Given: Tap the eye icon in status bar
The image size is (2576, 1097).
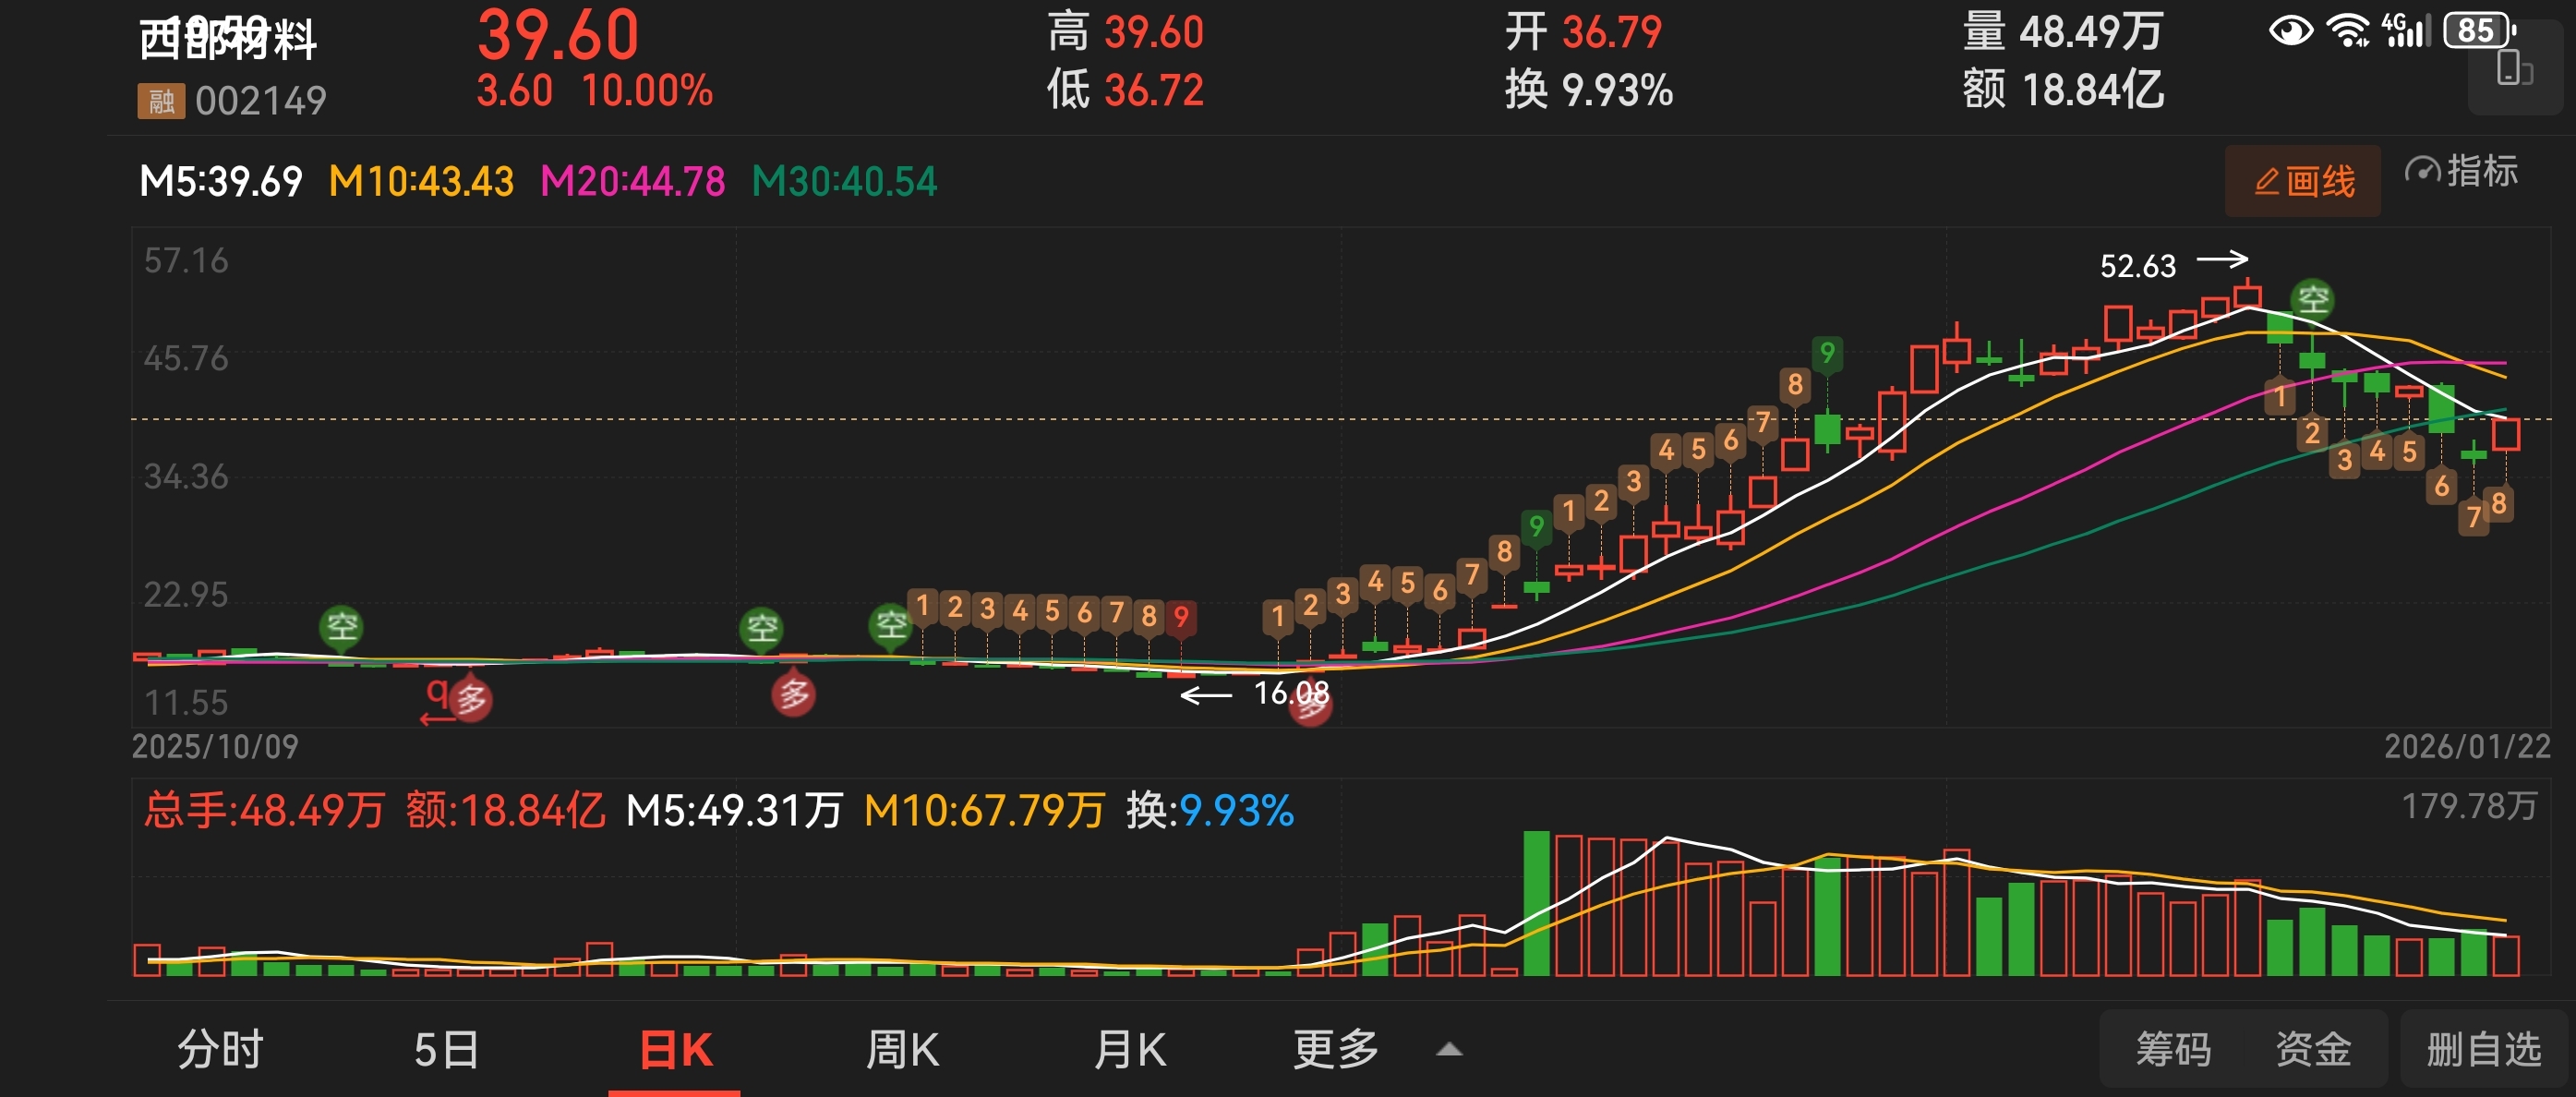Looking at the screenshot, I should [x=2290, y=30].
